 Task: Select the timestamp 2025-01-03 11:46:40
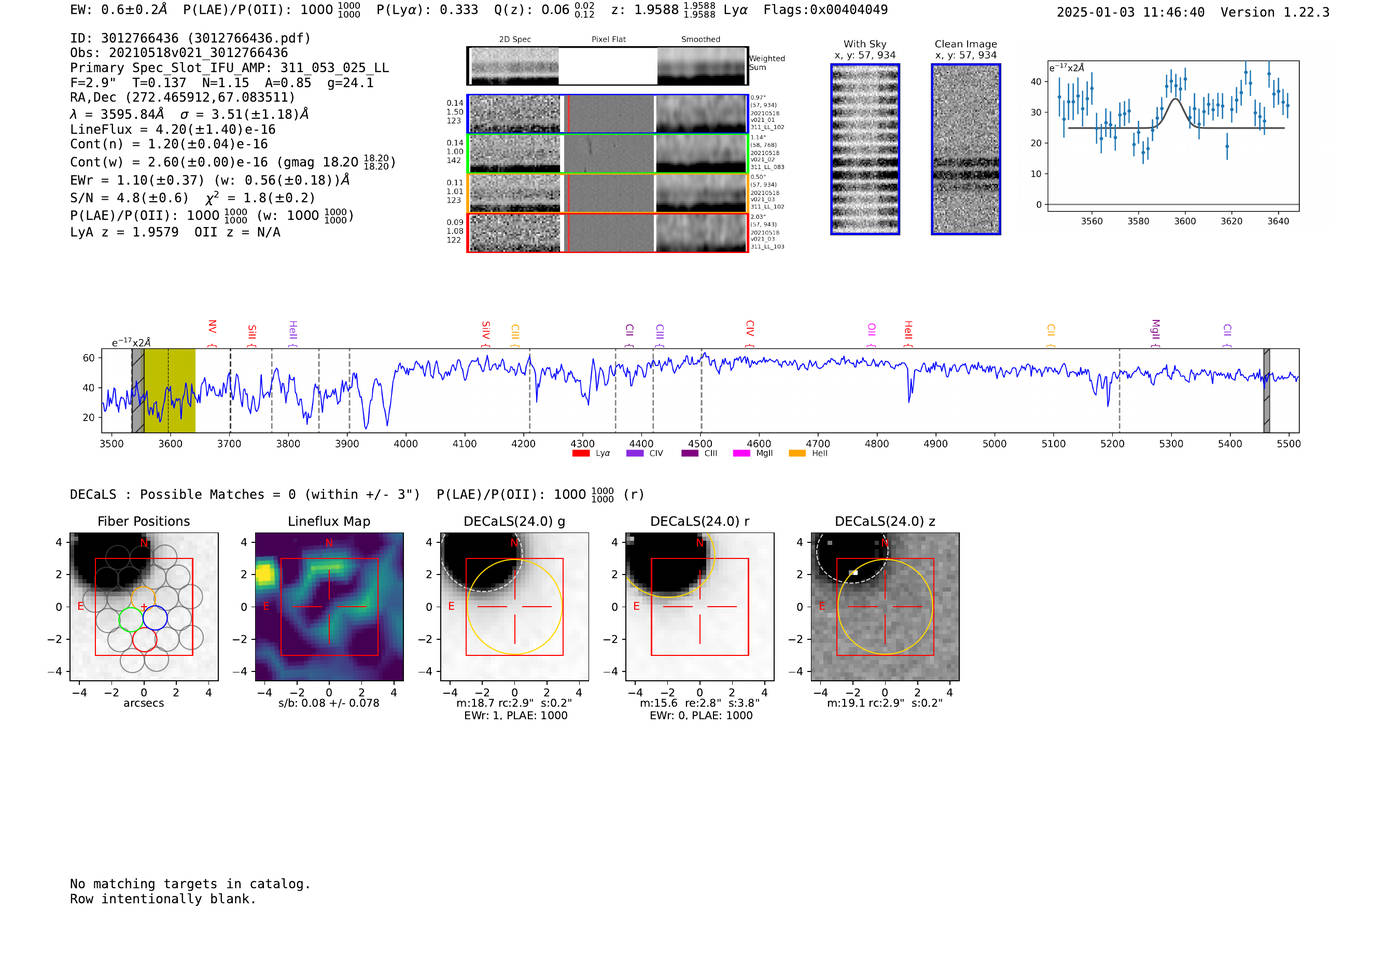pos(1130,13)
